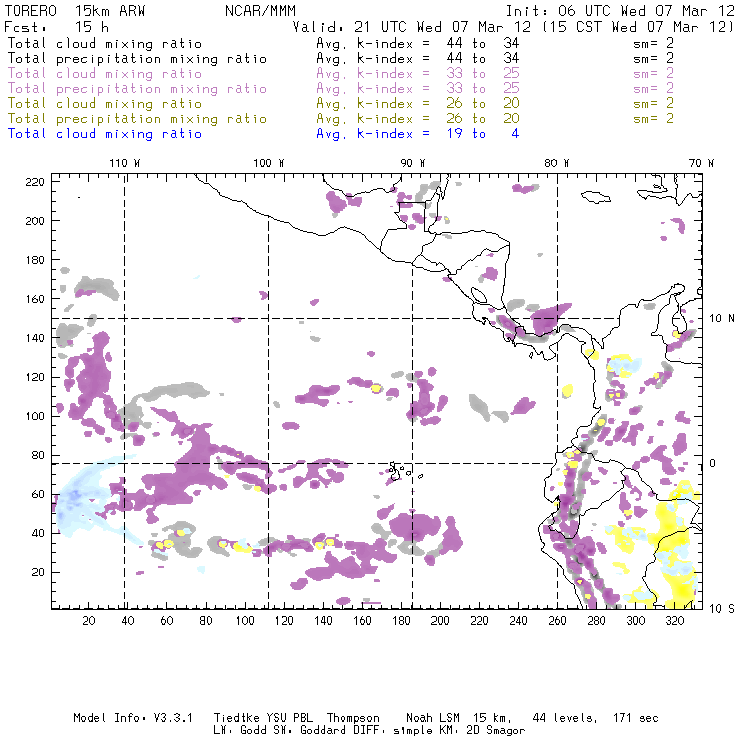Viewport: 740px width, 740px height.
Task: Click the "Fcst: 15 h" forecast hour text
Action: tap(57, 27)
